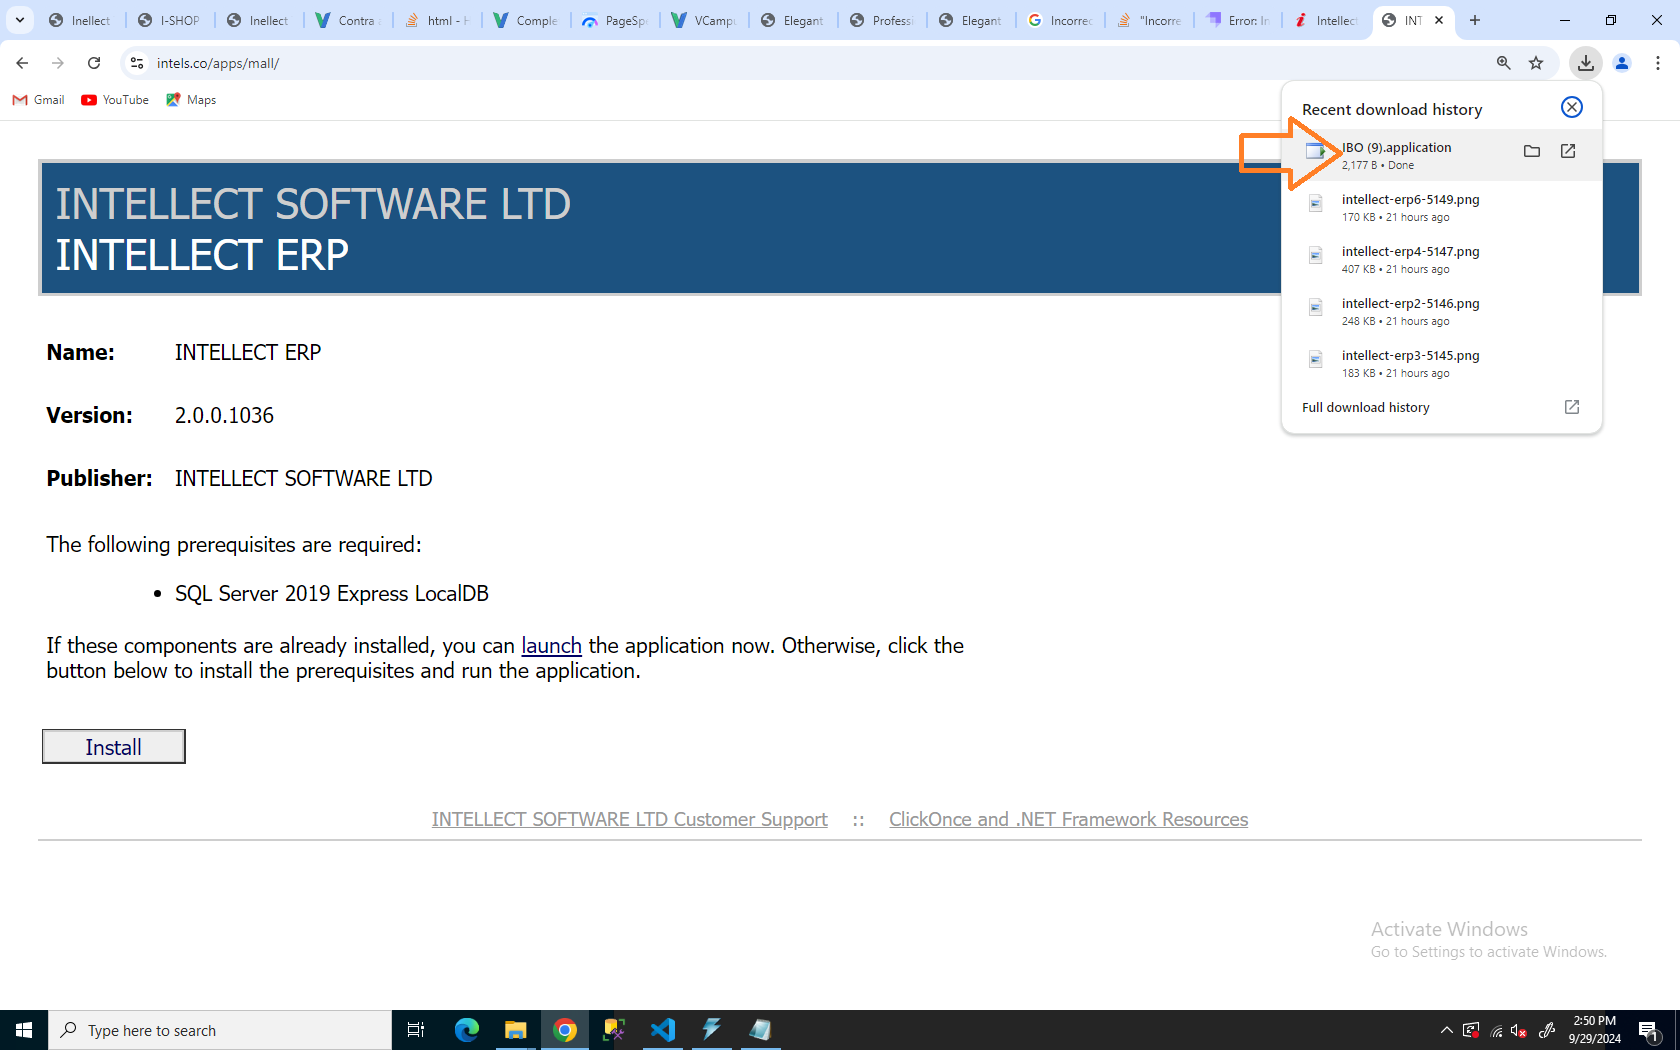Open INTELLECT SOFTWARE LTD Customer Support link
The image size is (1680, 1050).
coord(630,819)
